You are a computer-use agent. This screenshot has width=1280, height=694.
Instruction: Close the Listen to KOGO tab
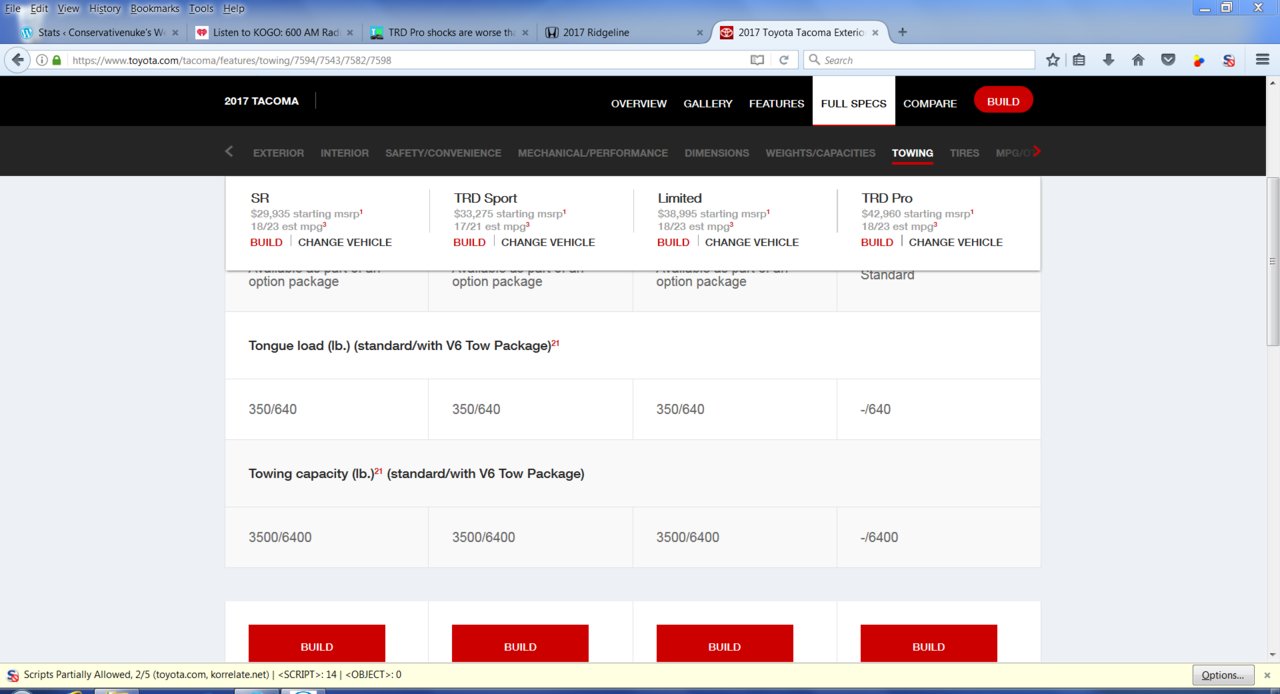pyautogui.click(x=350, y=32)
